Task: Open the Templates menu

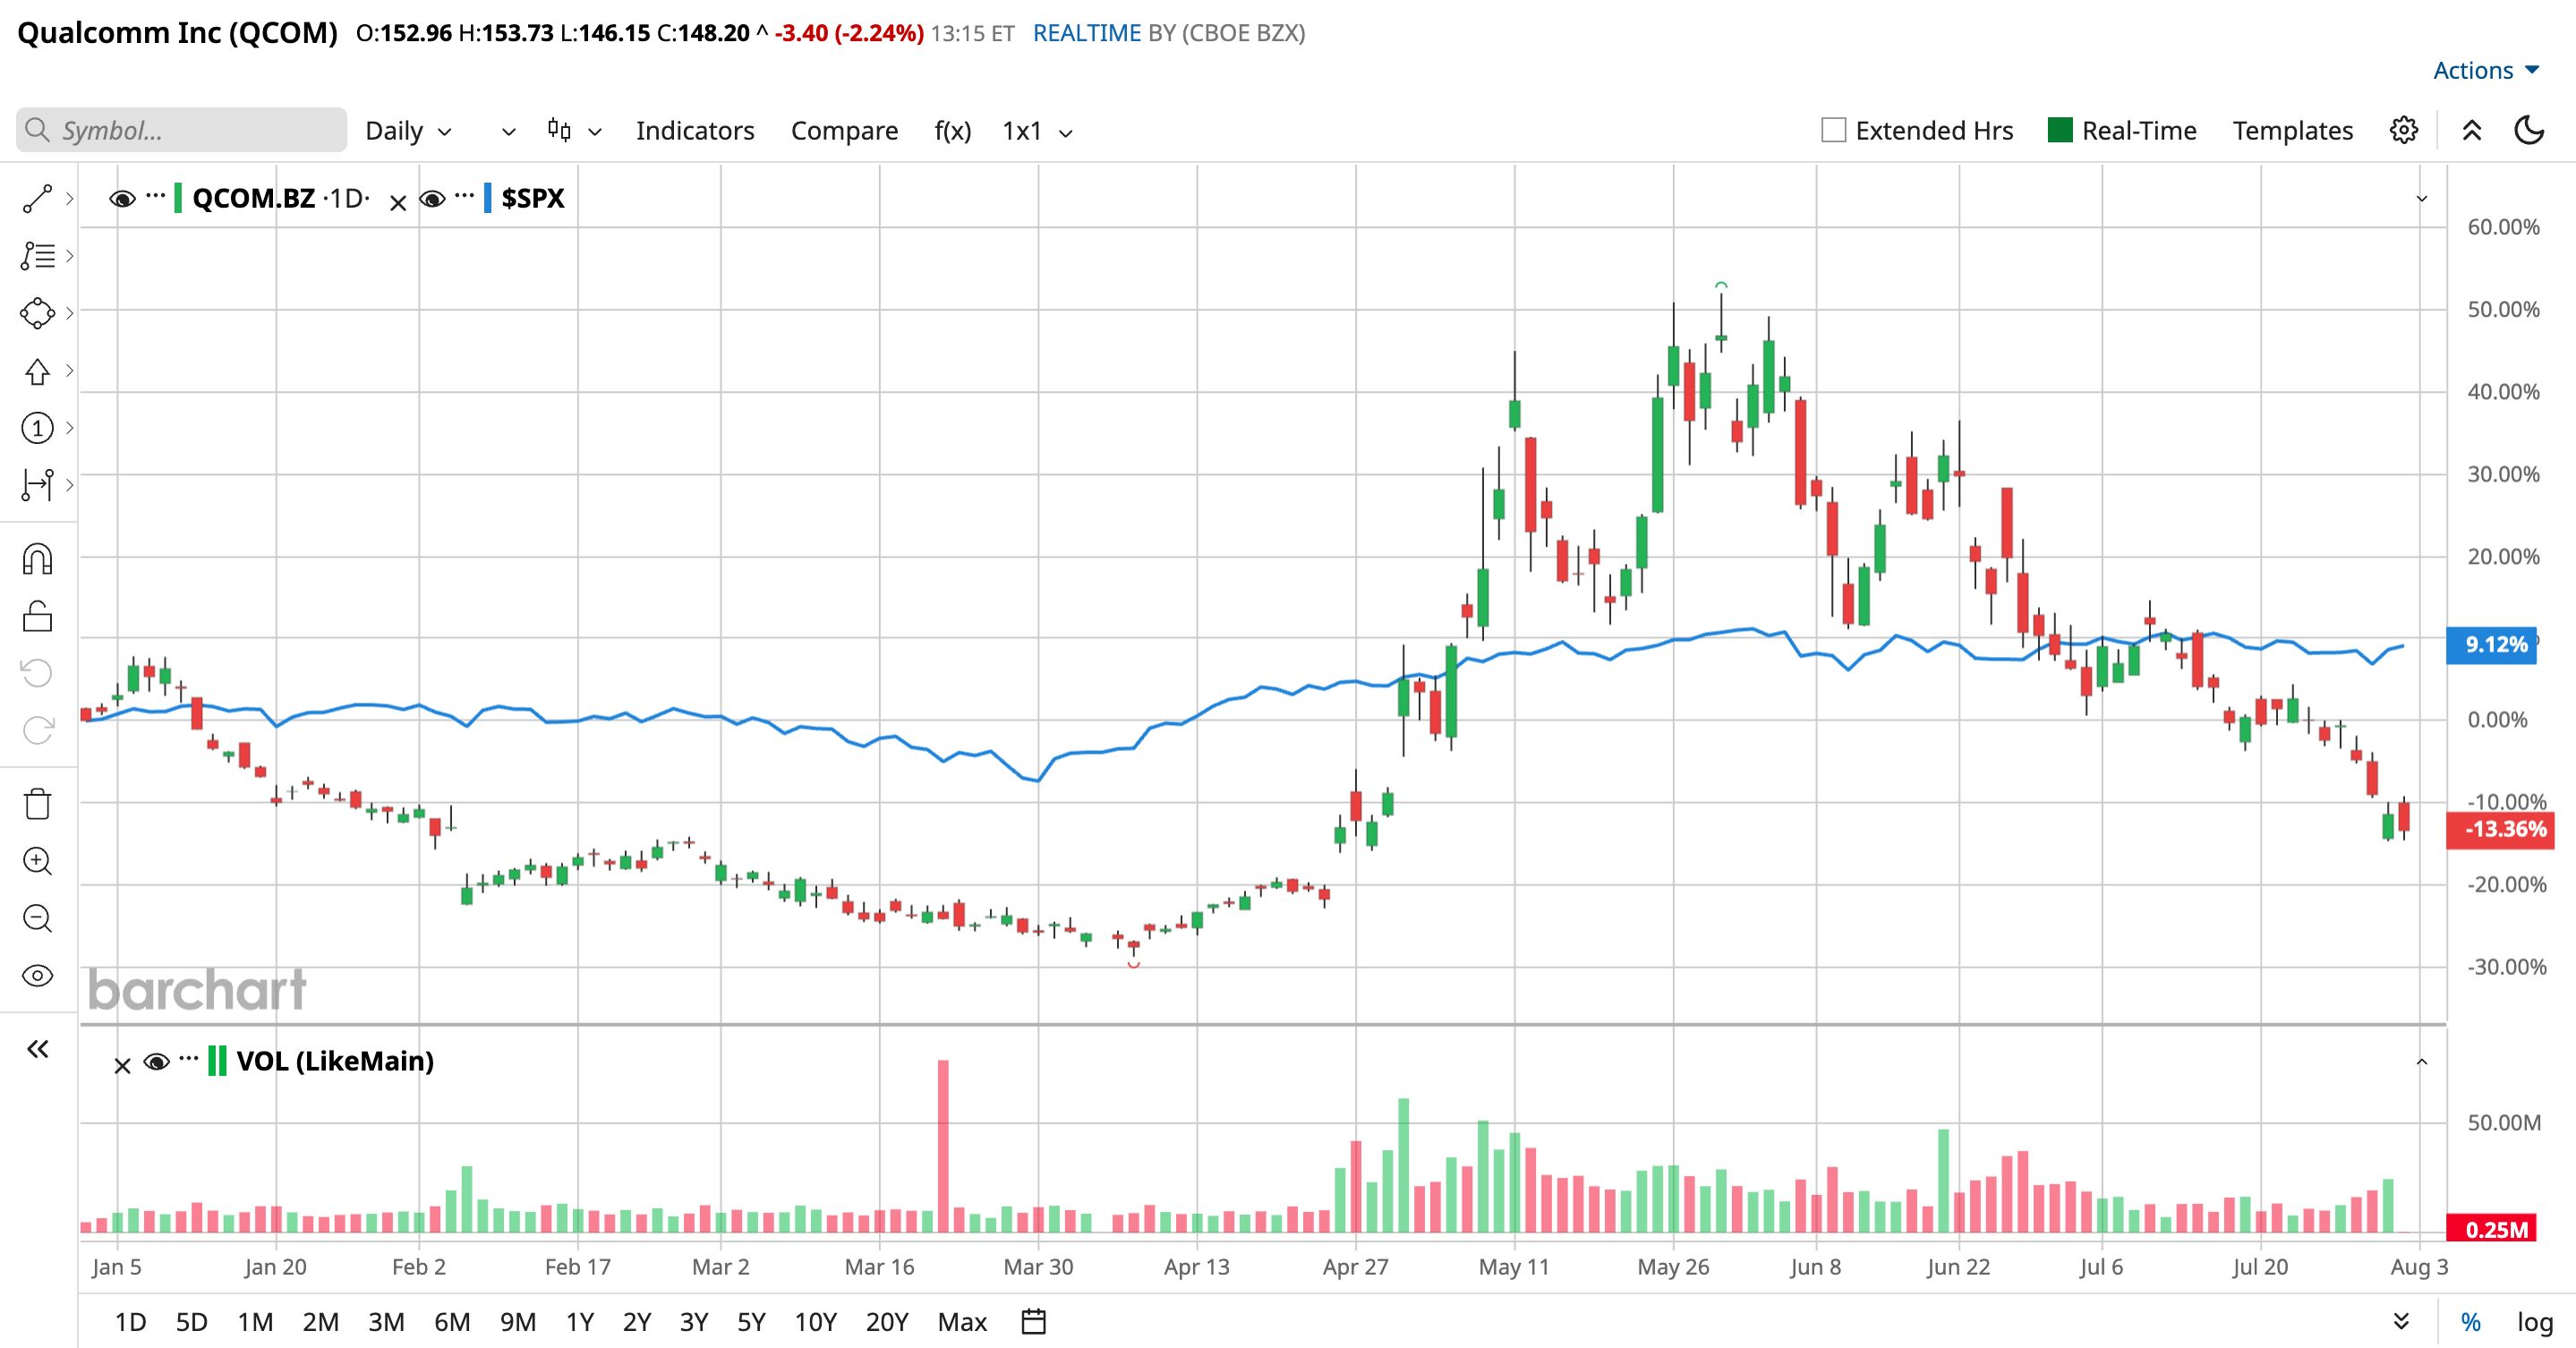Action: 2292,131
